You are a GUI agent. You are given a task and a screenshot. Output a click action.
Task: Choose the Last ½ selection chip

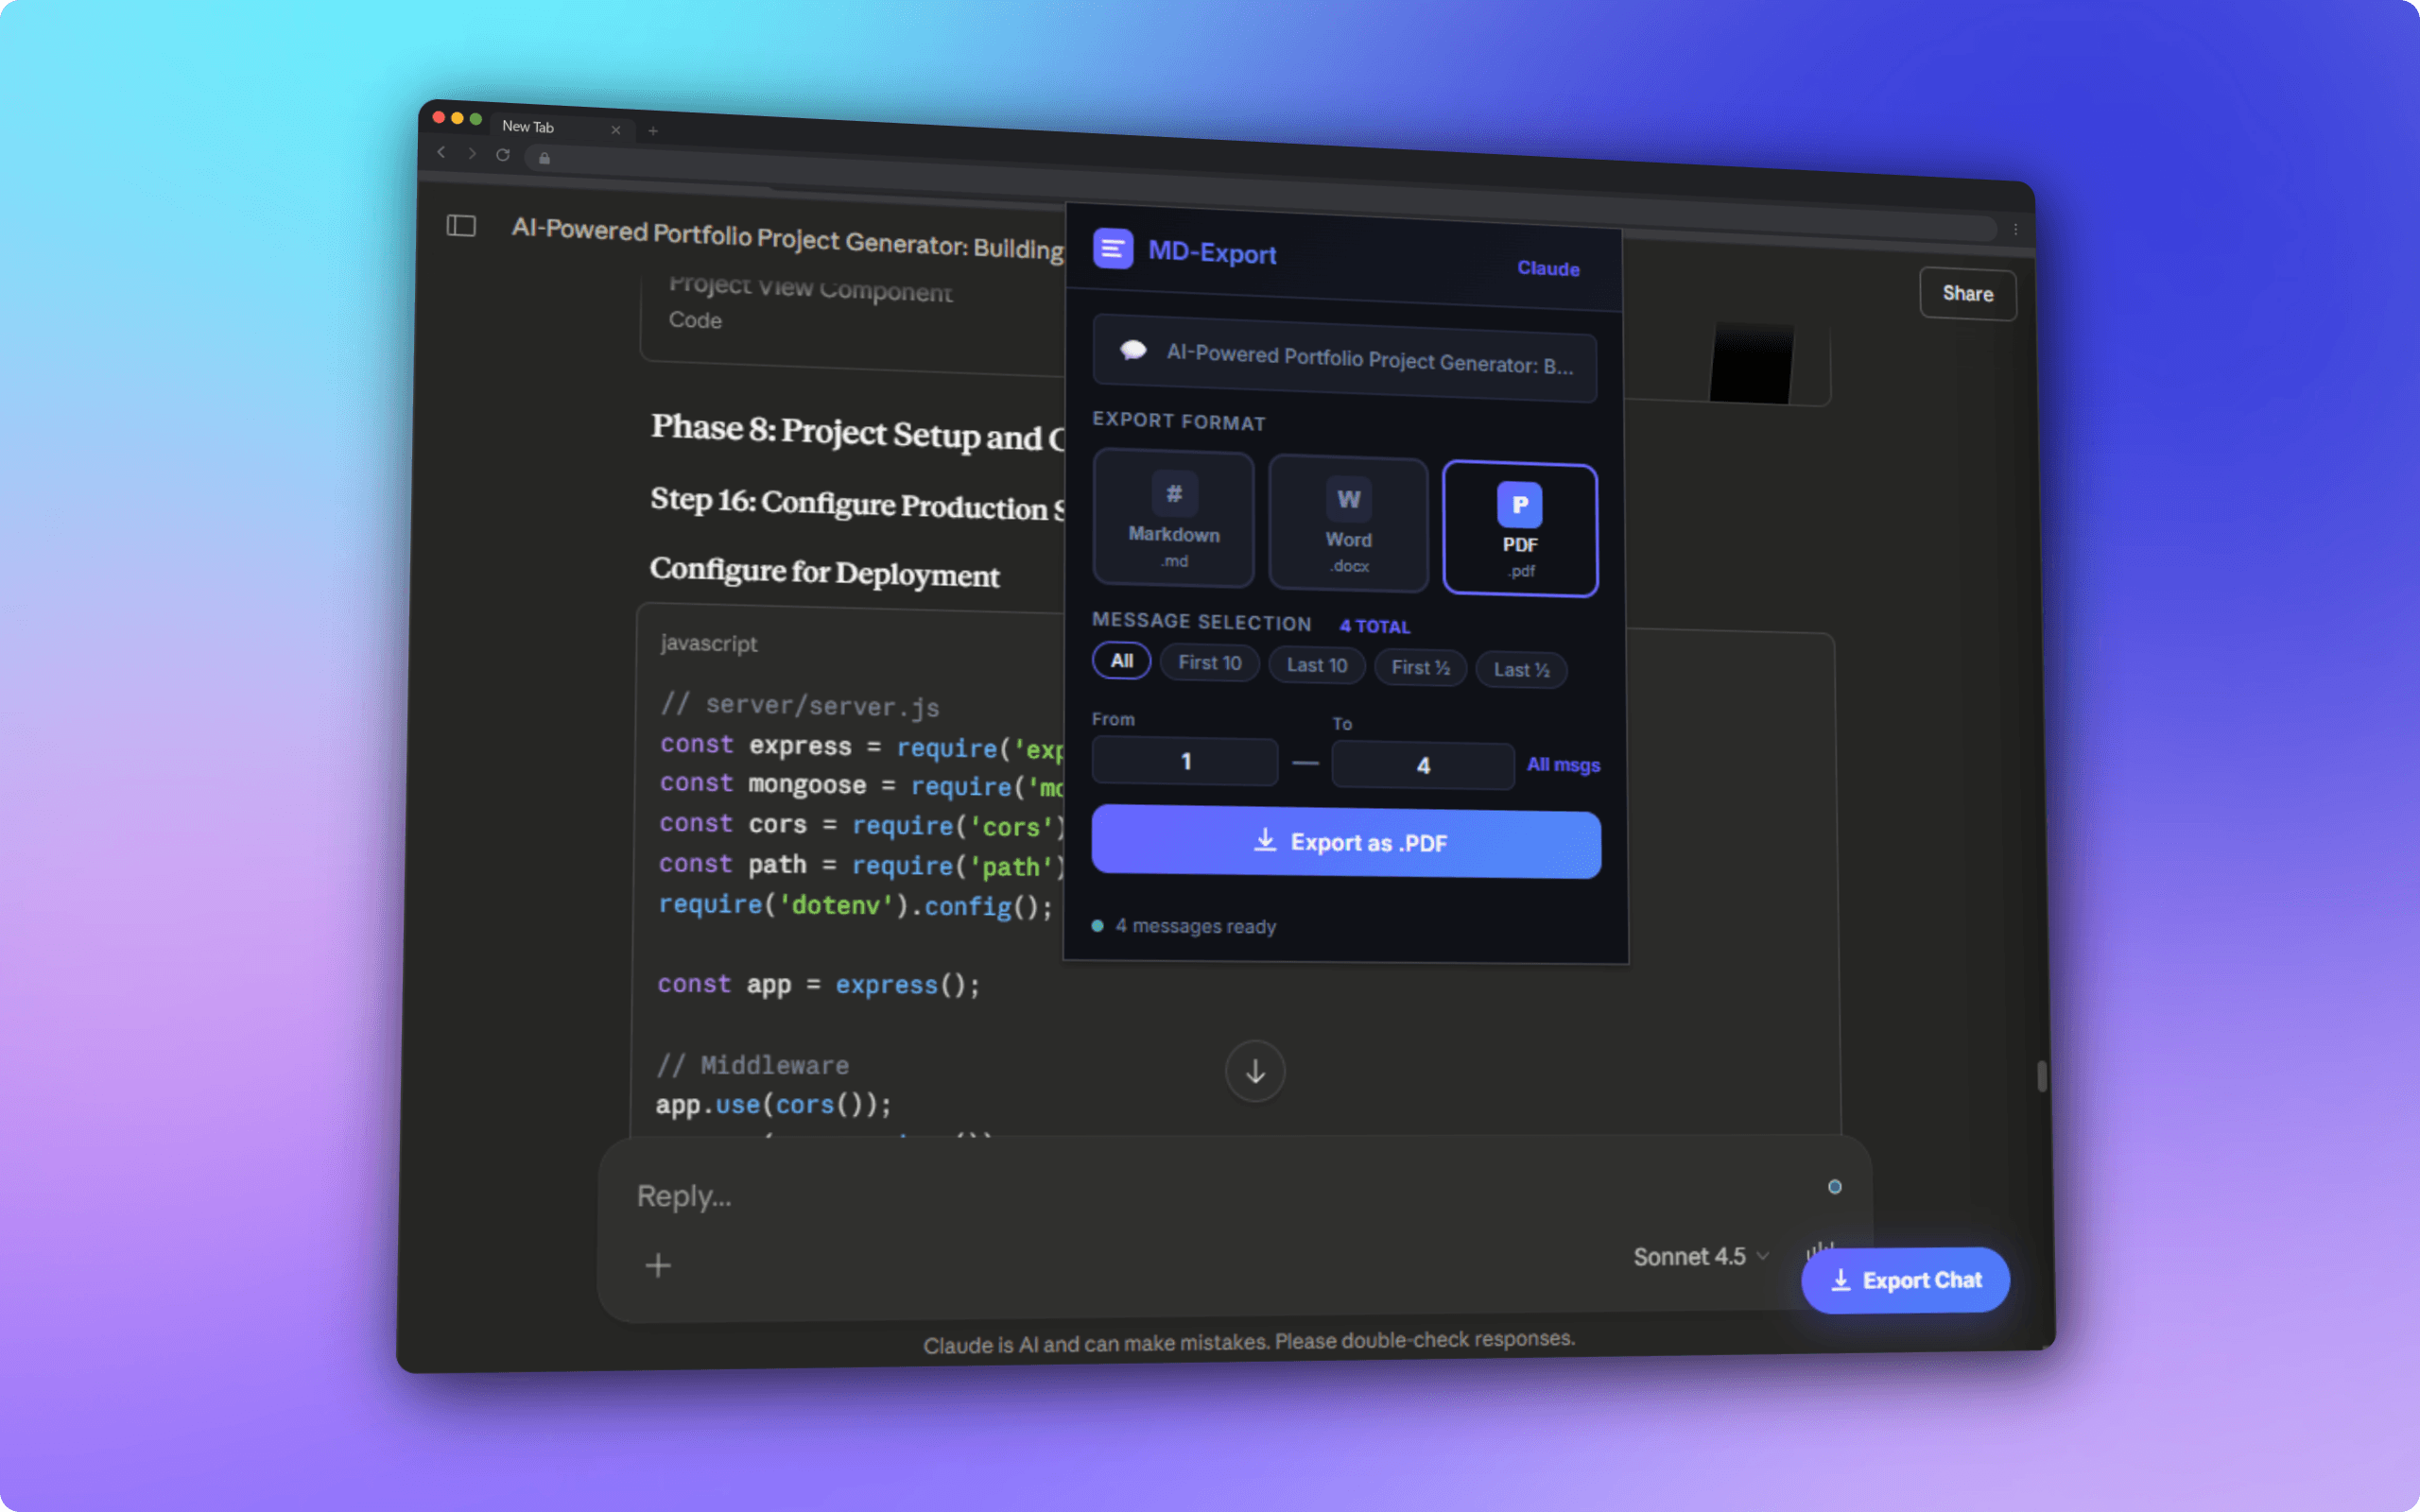coord(1521,669)
